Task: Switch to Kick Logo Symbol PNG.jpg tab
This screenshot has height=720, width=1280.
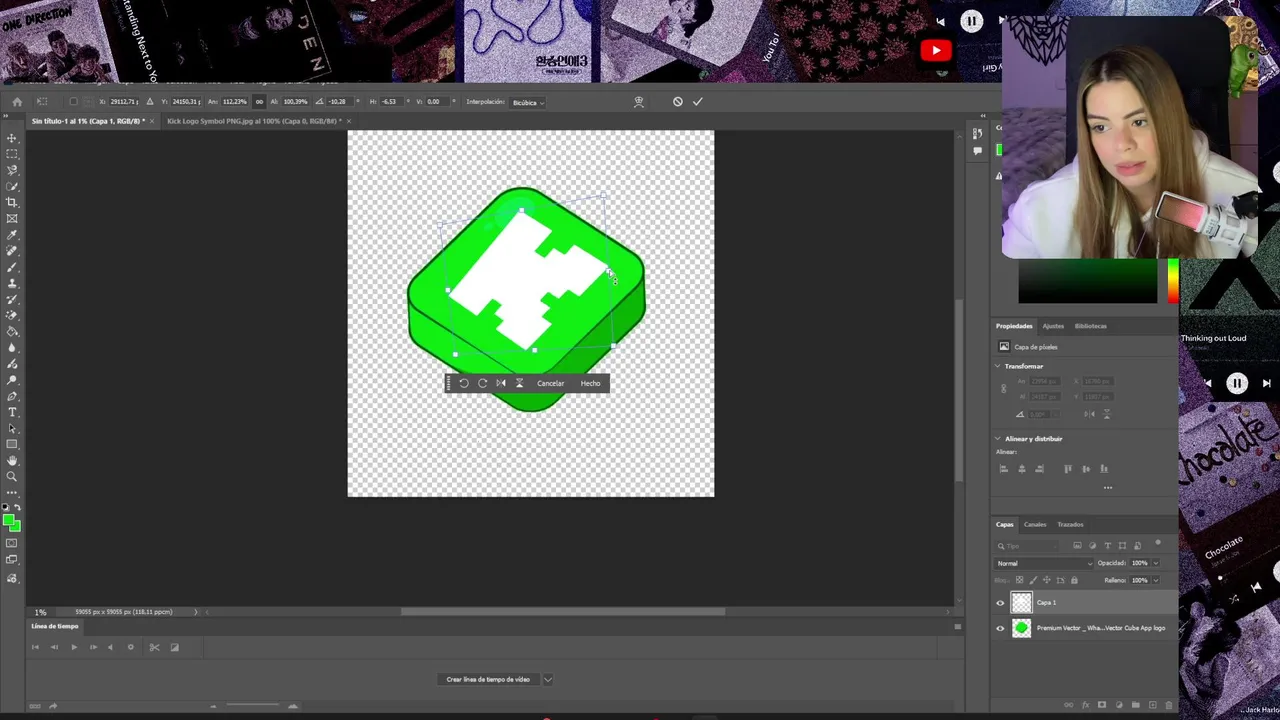Action: pyautogui.click(x=254, y=121)
